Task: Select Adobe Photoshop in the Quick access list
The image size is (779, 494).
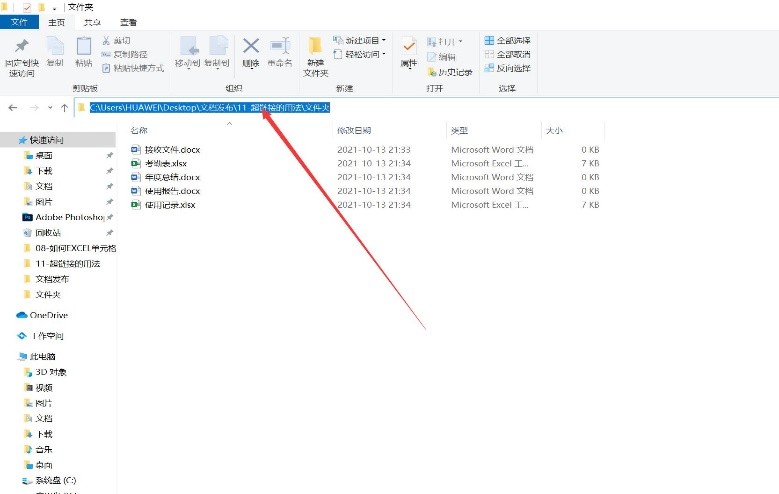Action: [x=70, y=217]
